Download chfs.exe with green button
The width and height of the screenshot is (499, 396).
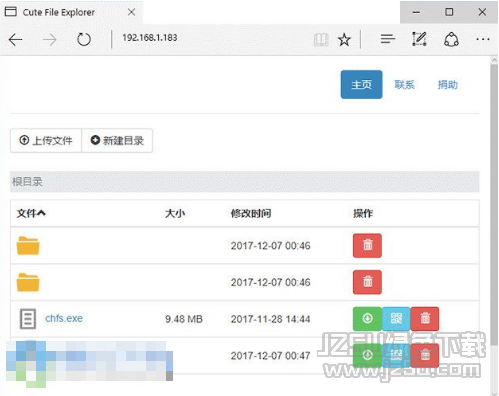[367, 319]
